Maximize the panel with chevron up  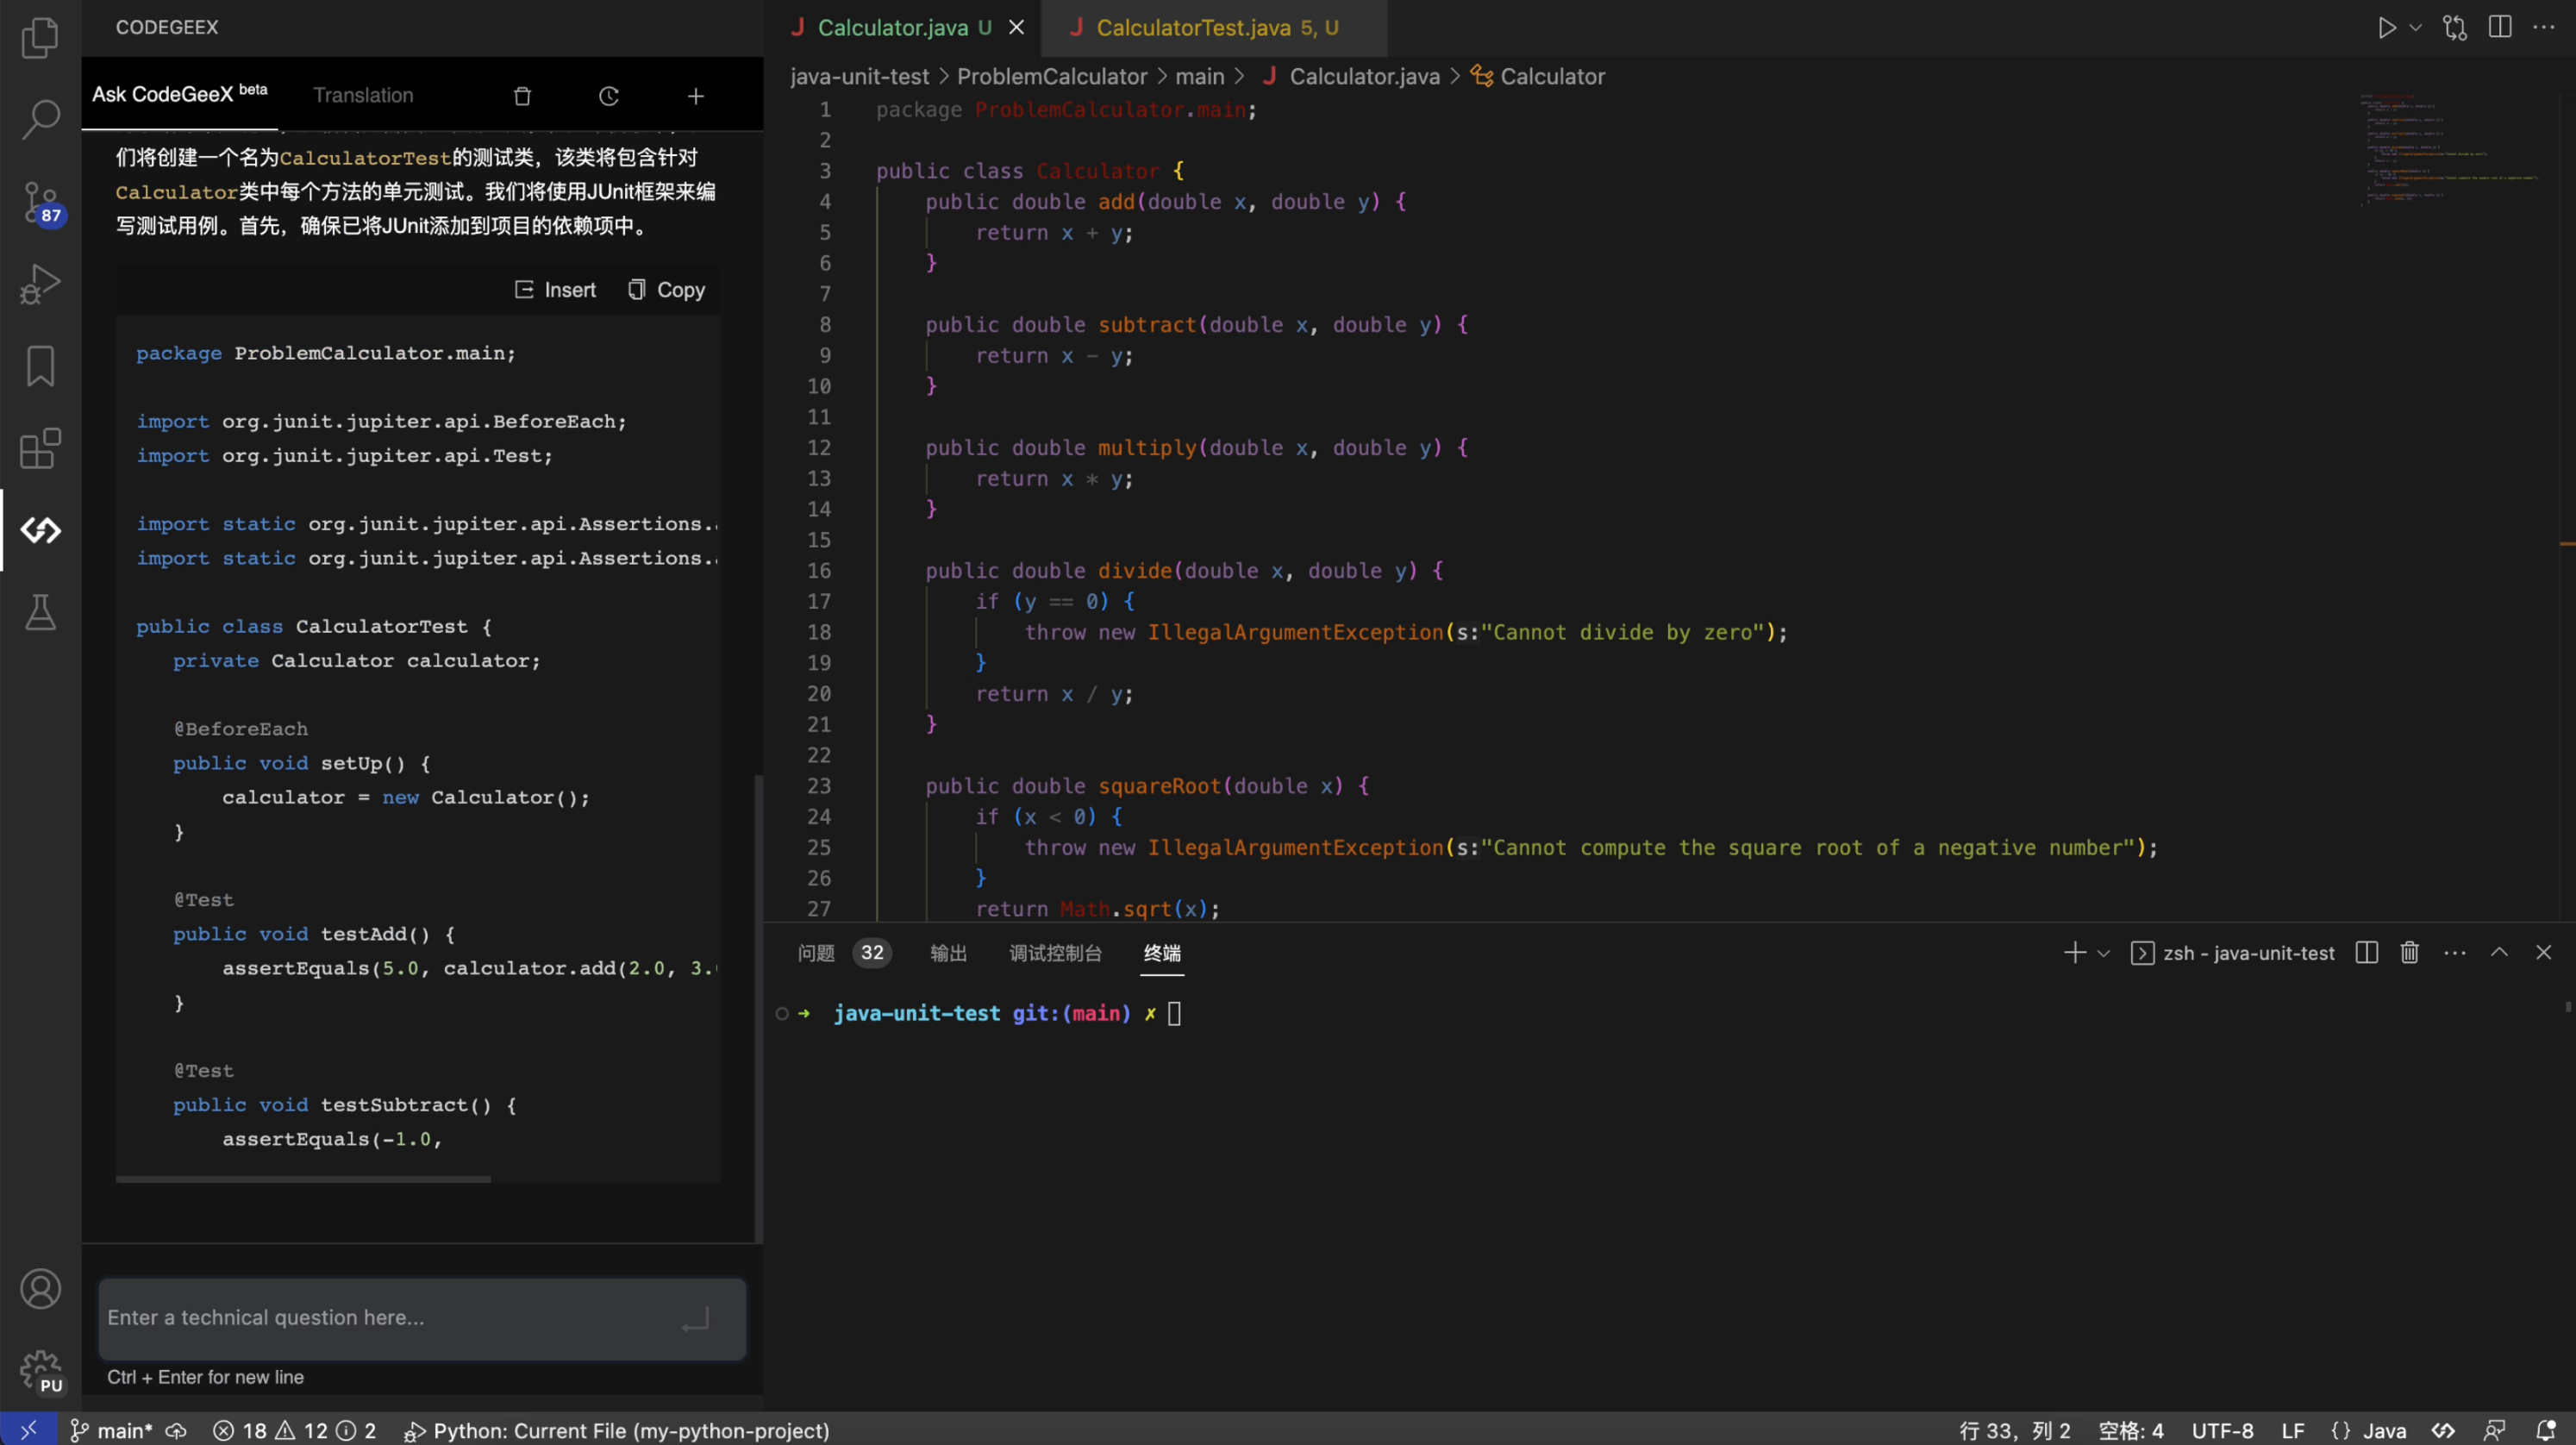pos(2499,953)
